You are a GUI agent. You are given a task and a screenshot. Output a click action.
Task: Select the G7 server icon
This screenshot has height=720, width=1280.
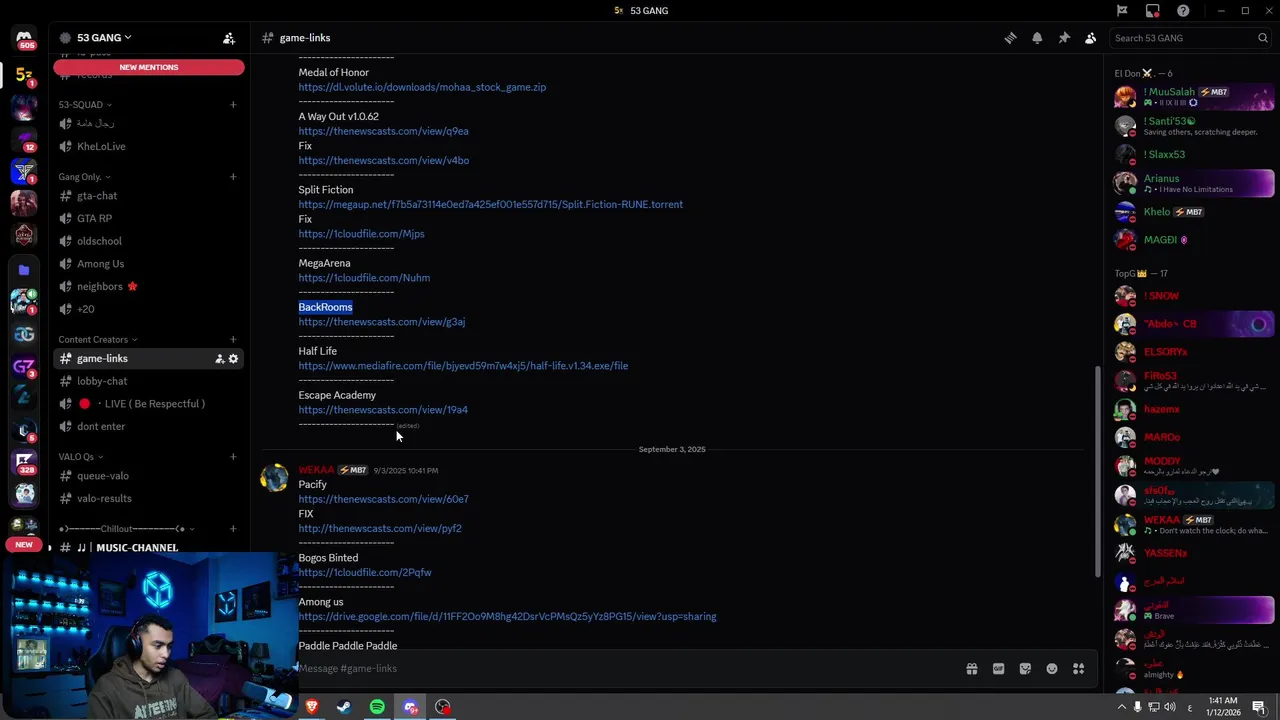pos(24,367)
